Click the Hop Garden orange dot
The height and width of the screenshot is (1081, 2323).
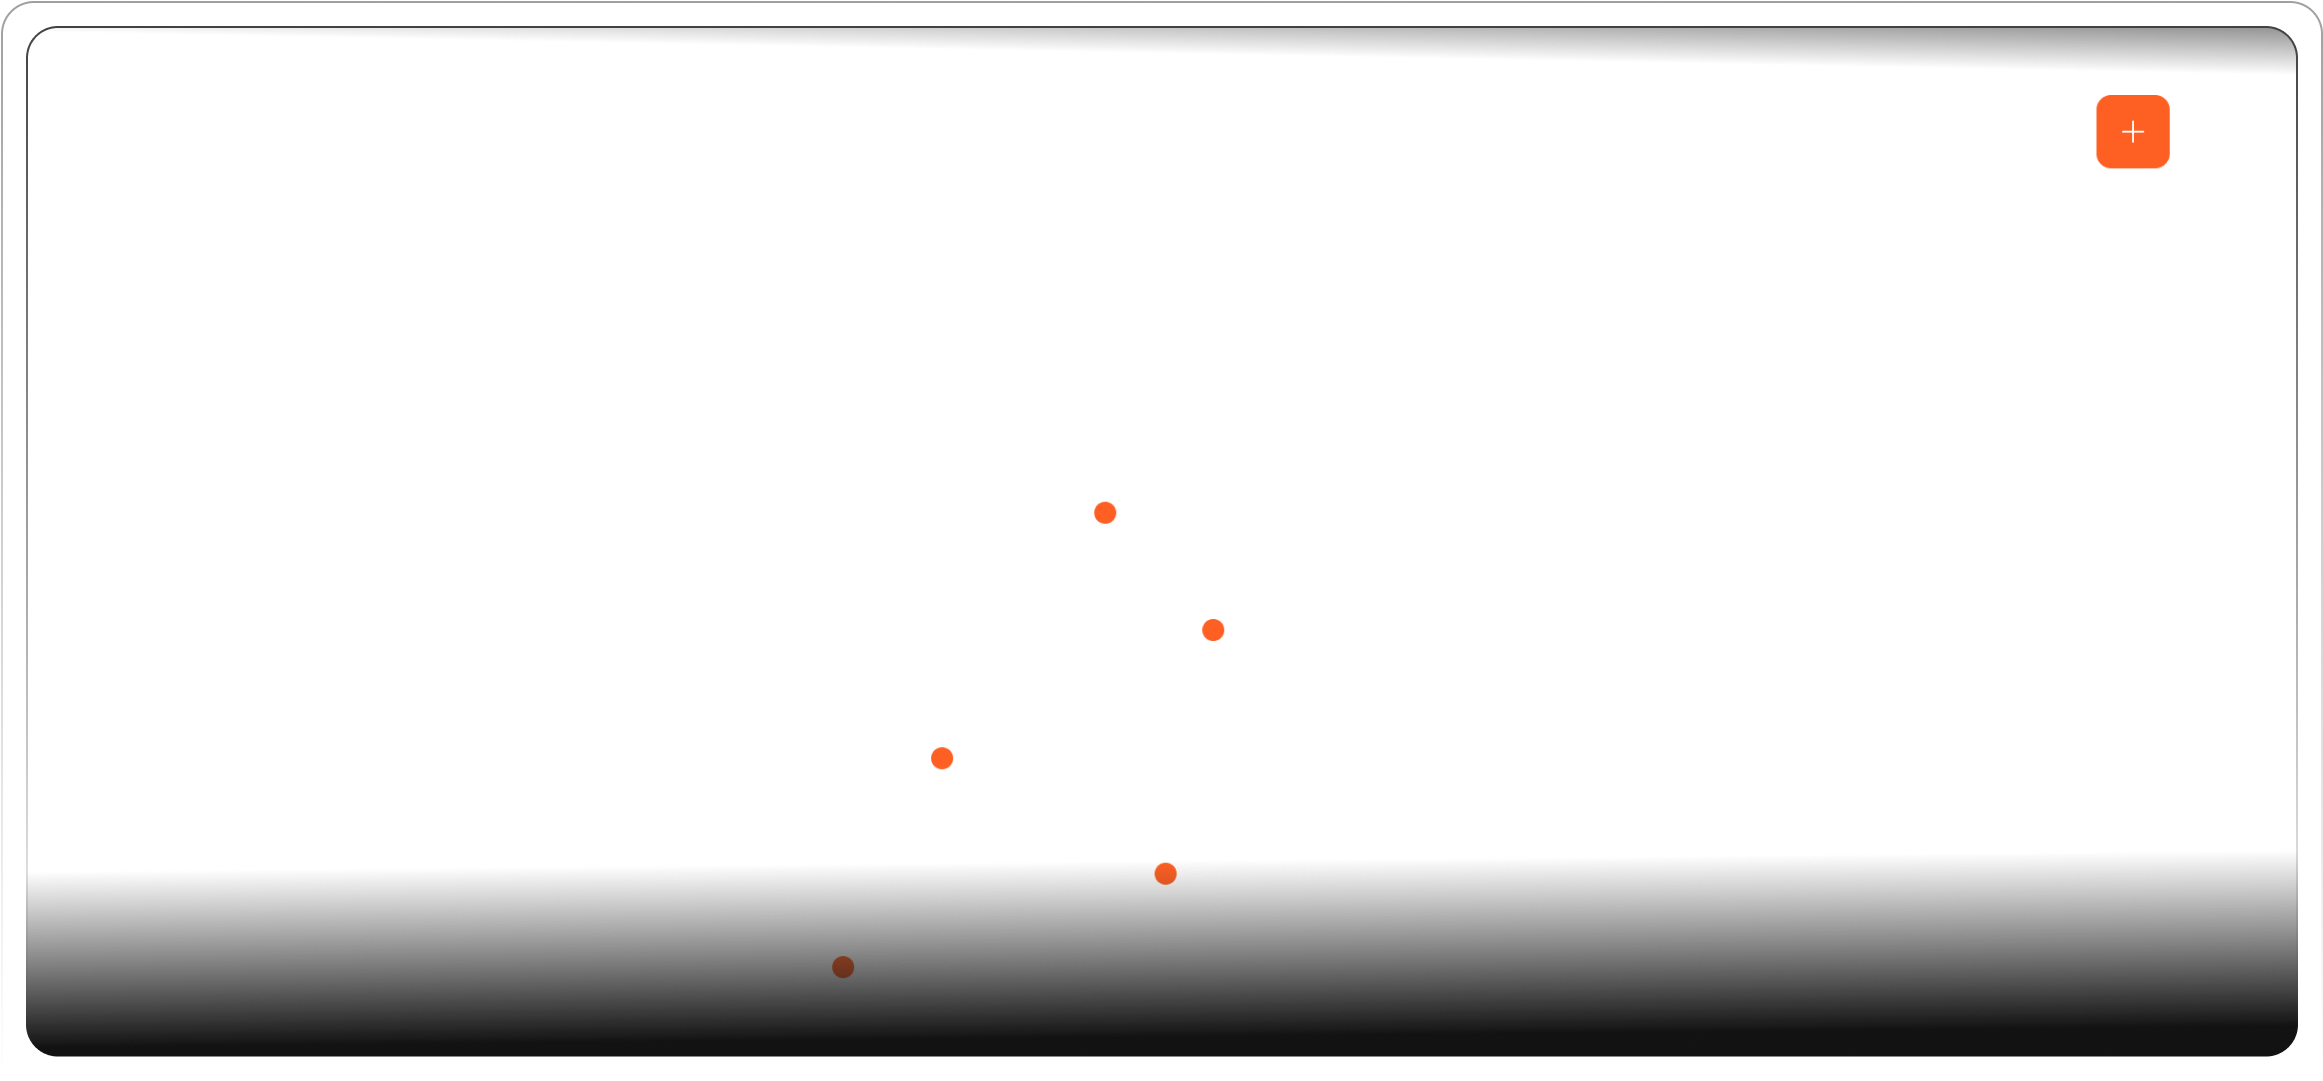pyautogui.click(x=942, y=758)
